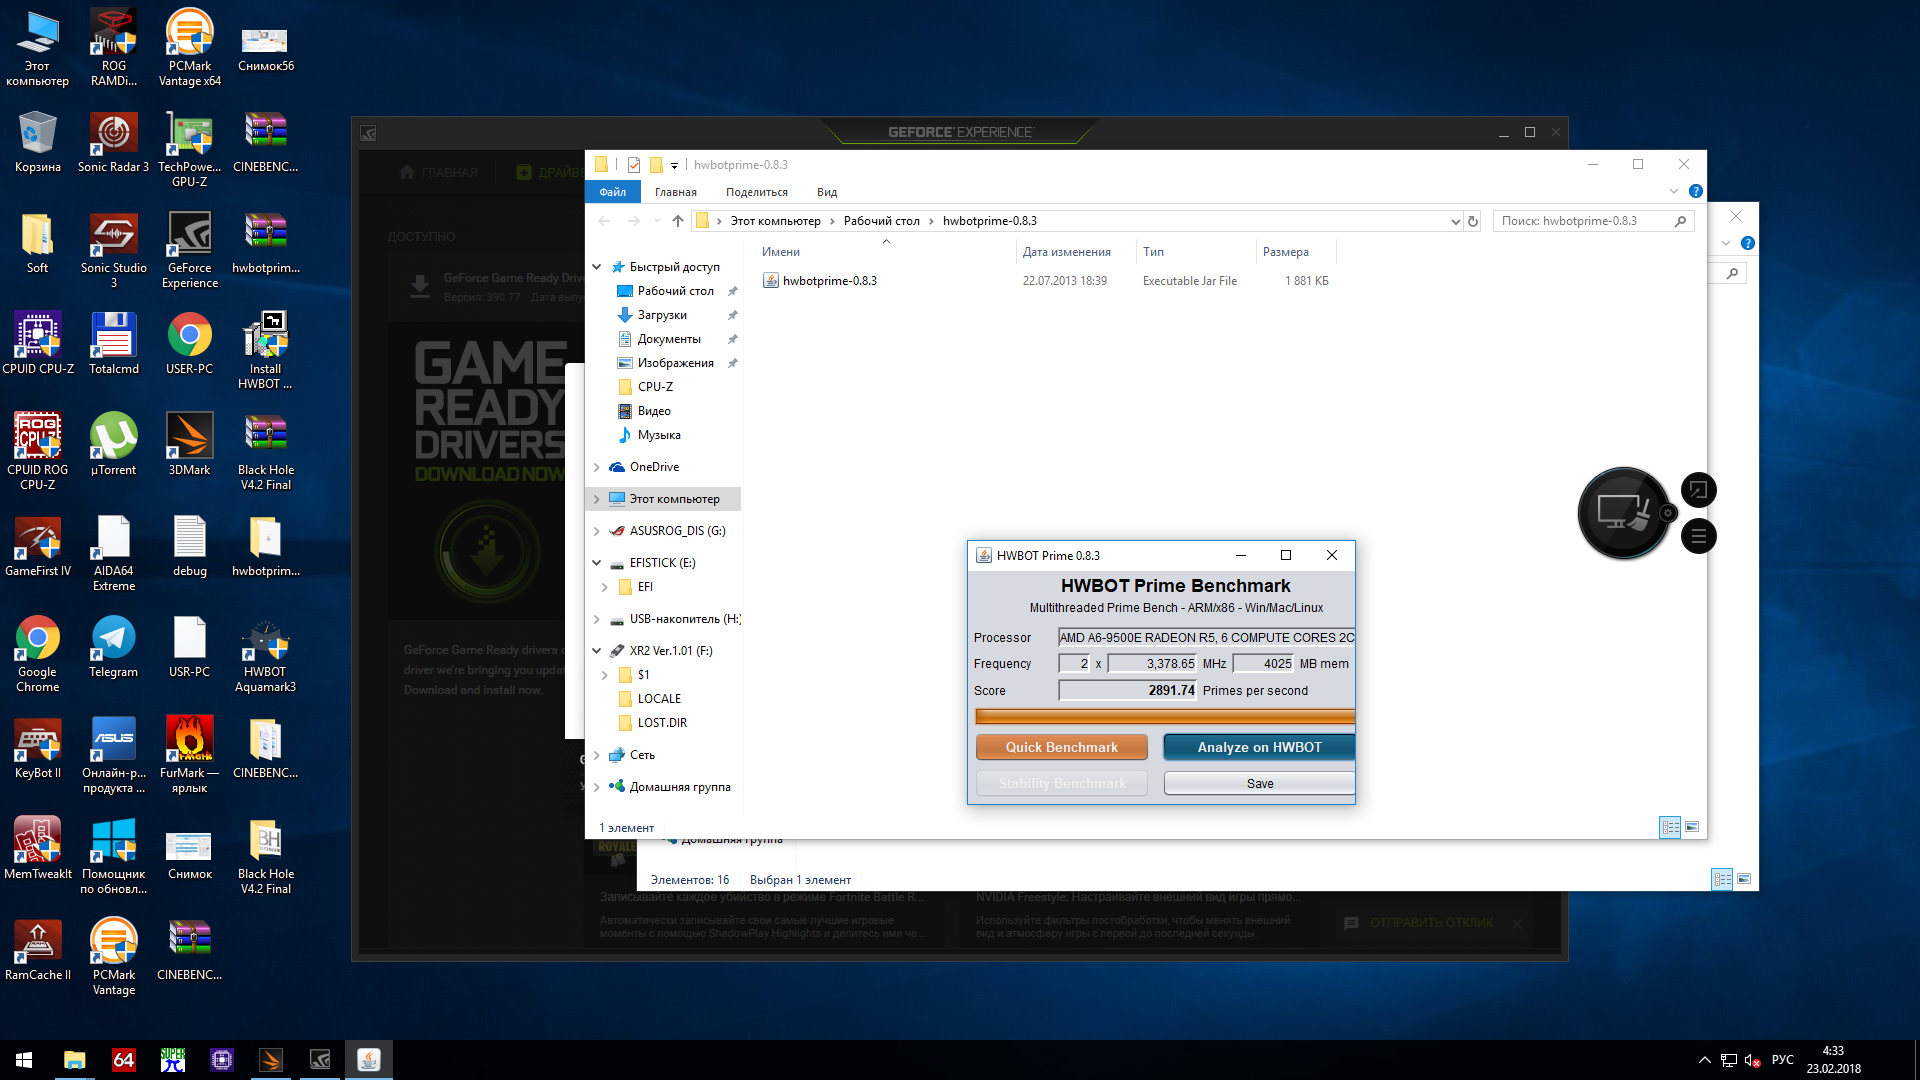Open the Recycle Bin (Корзина) icon
This screenshot has width=1920, height=1080.
tap(37, 141)
